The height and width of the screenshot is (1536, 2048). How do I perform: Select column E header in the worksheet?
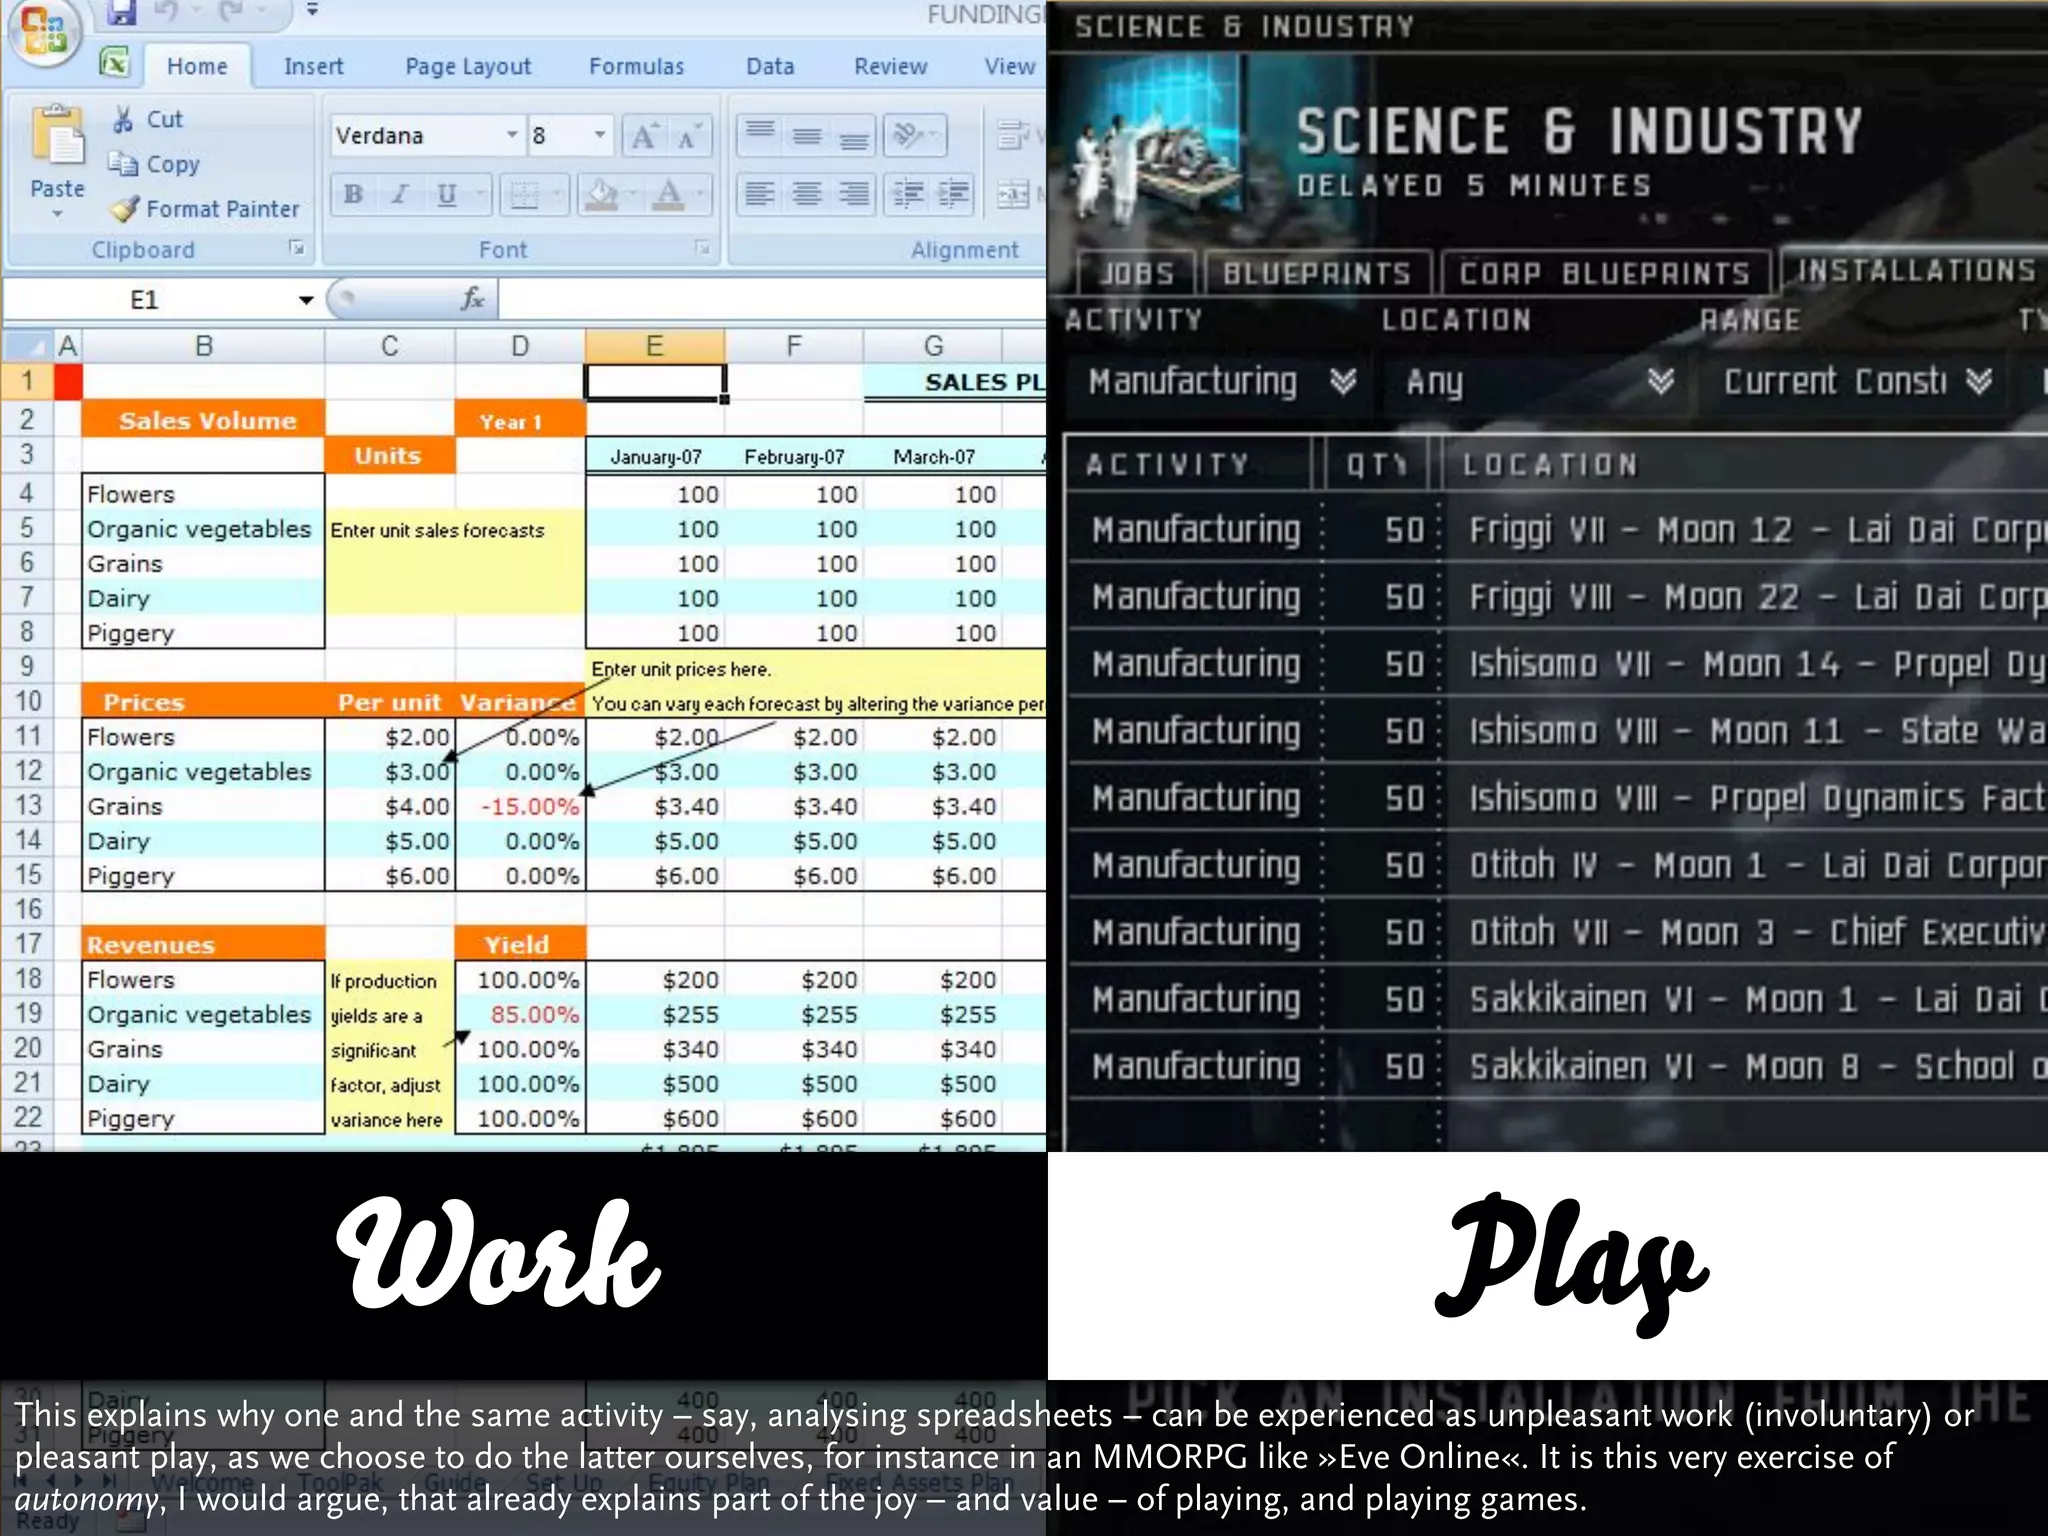coord(654,346)
